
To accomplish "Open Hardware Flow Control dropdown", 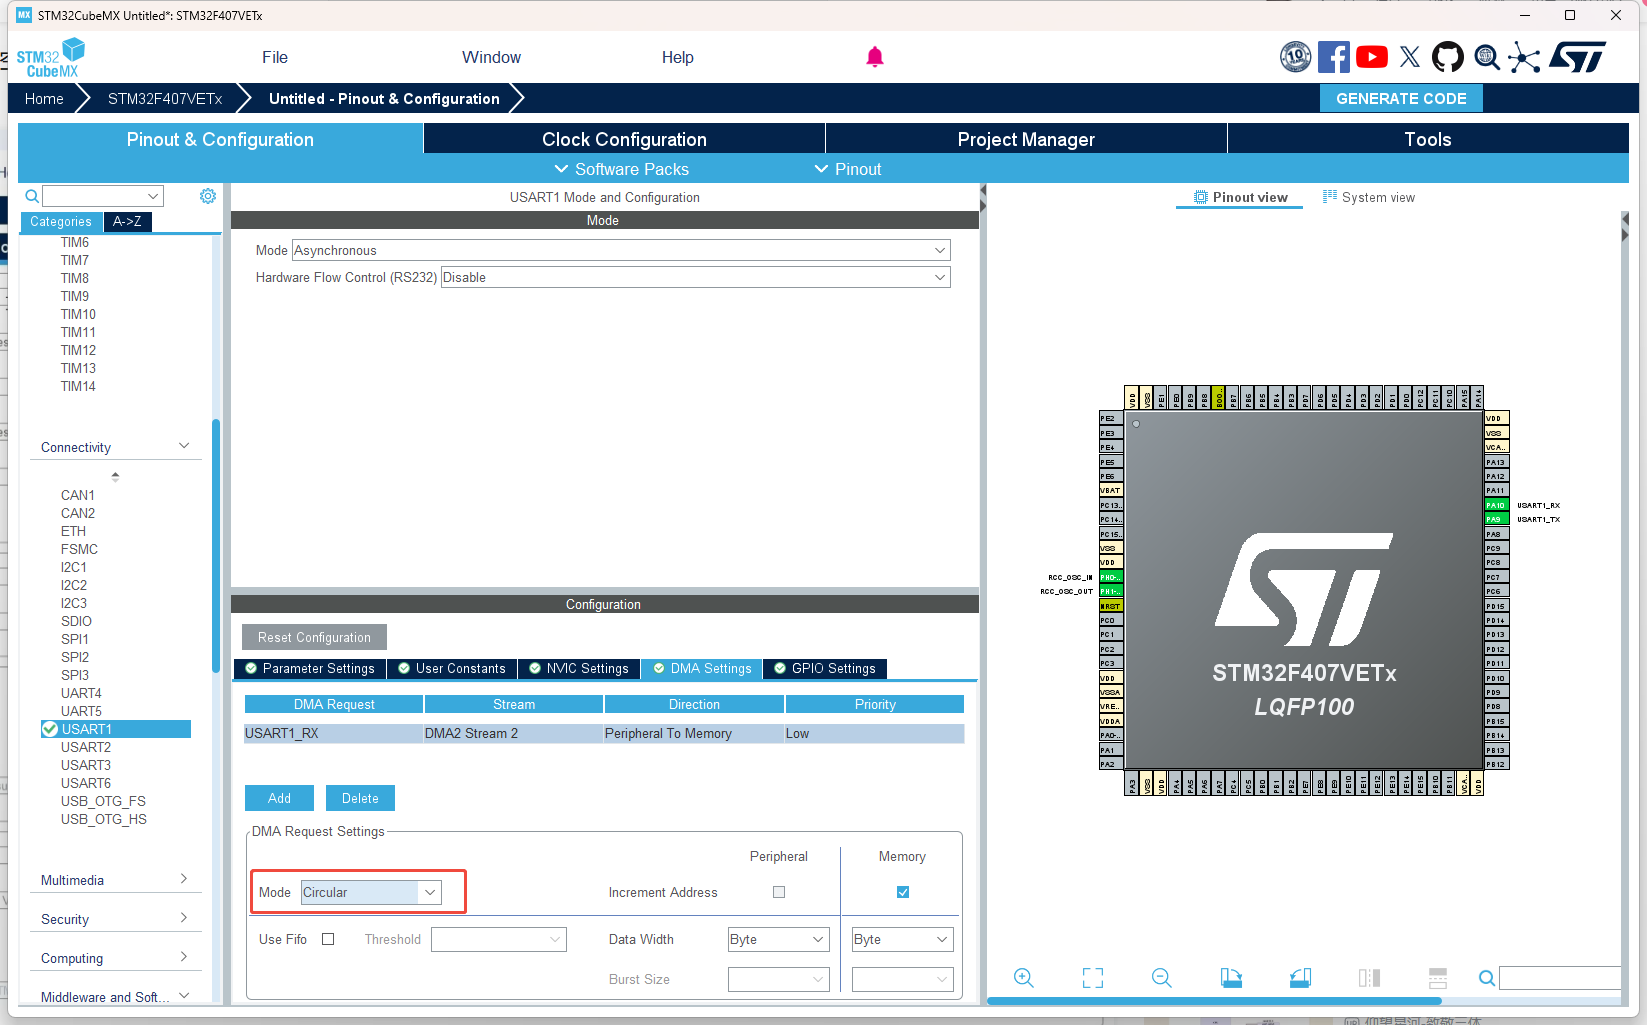I will pyautogui.click(x=695, y=277).
